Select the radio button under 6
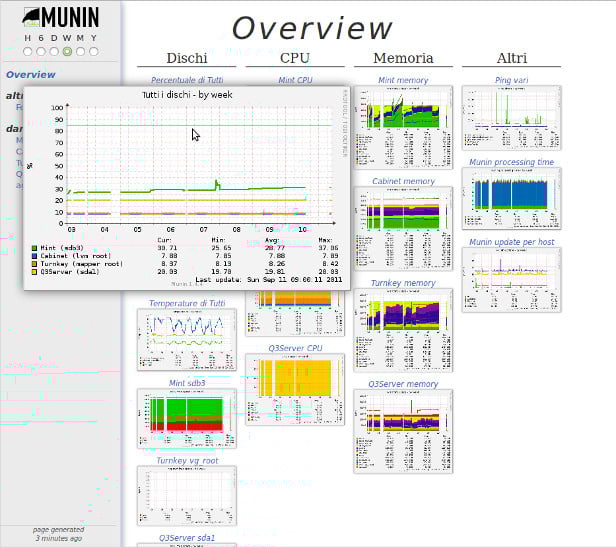The image size is (616, 548). pos(41,51)
